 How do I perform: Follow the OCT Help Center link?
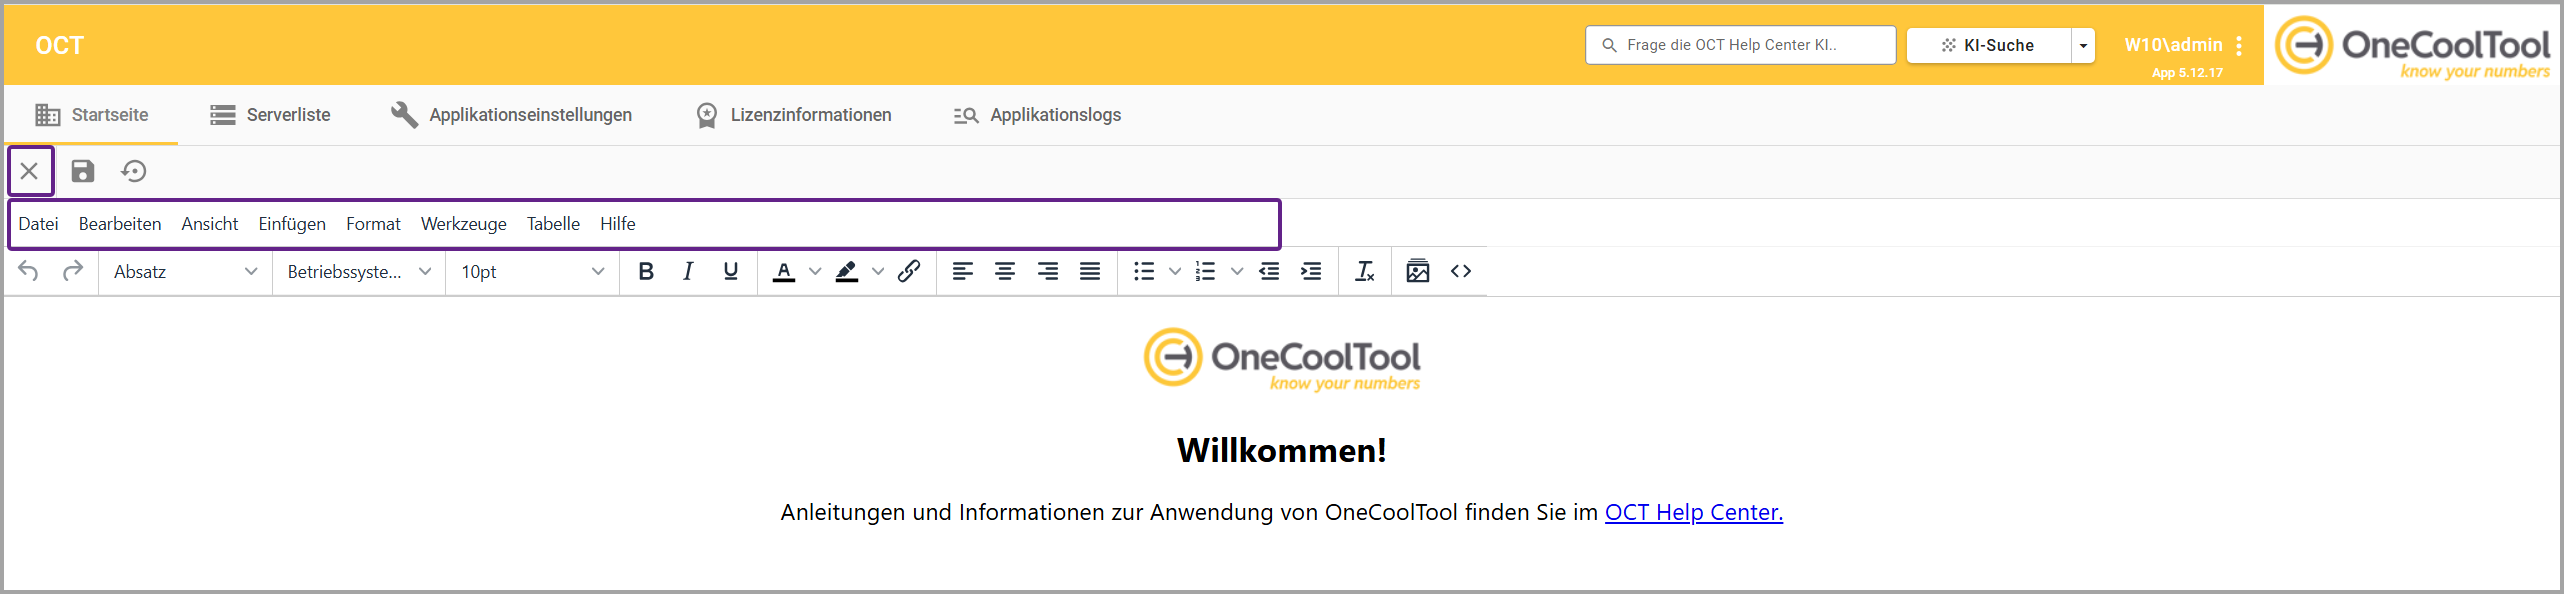tap(1693, 512)
